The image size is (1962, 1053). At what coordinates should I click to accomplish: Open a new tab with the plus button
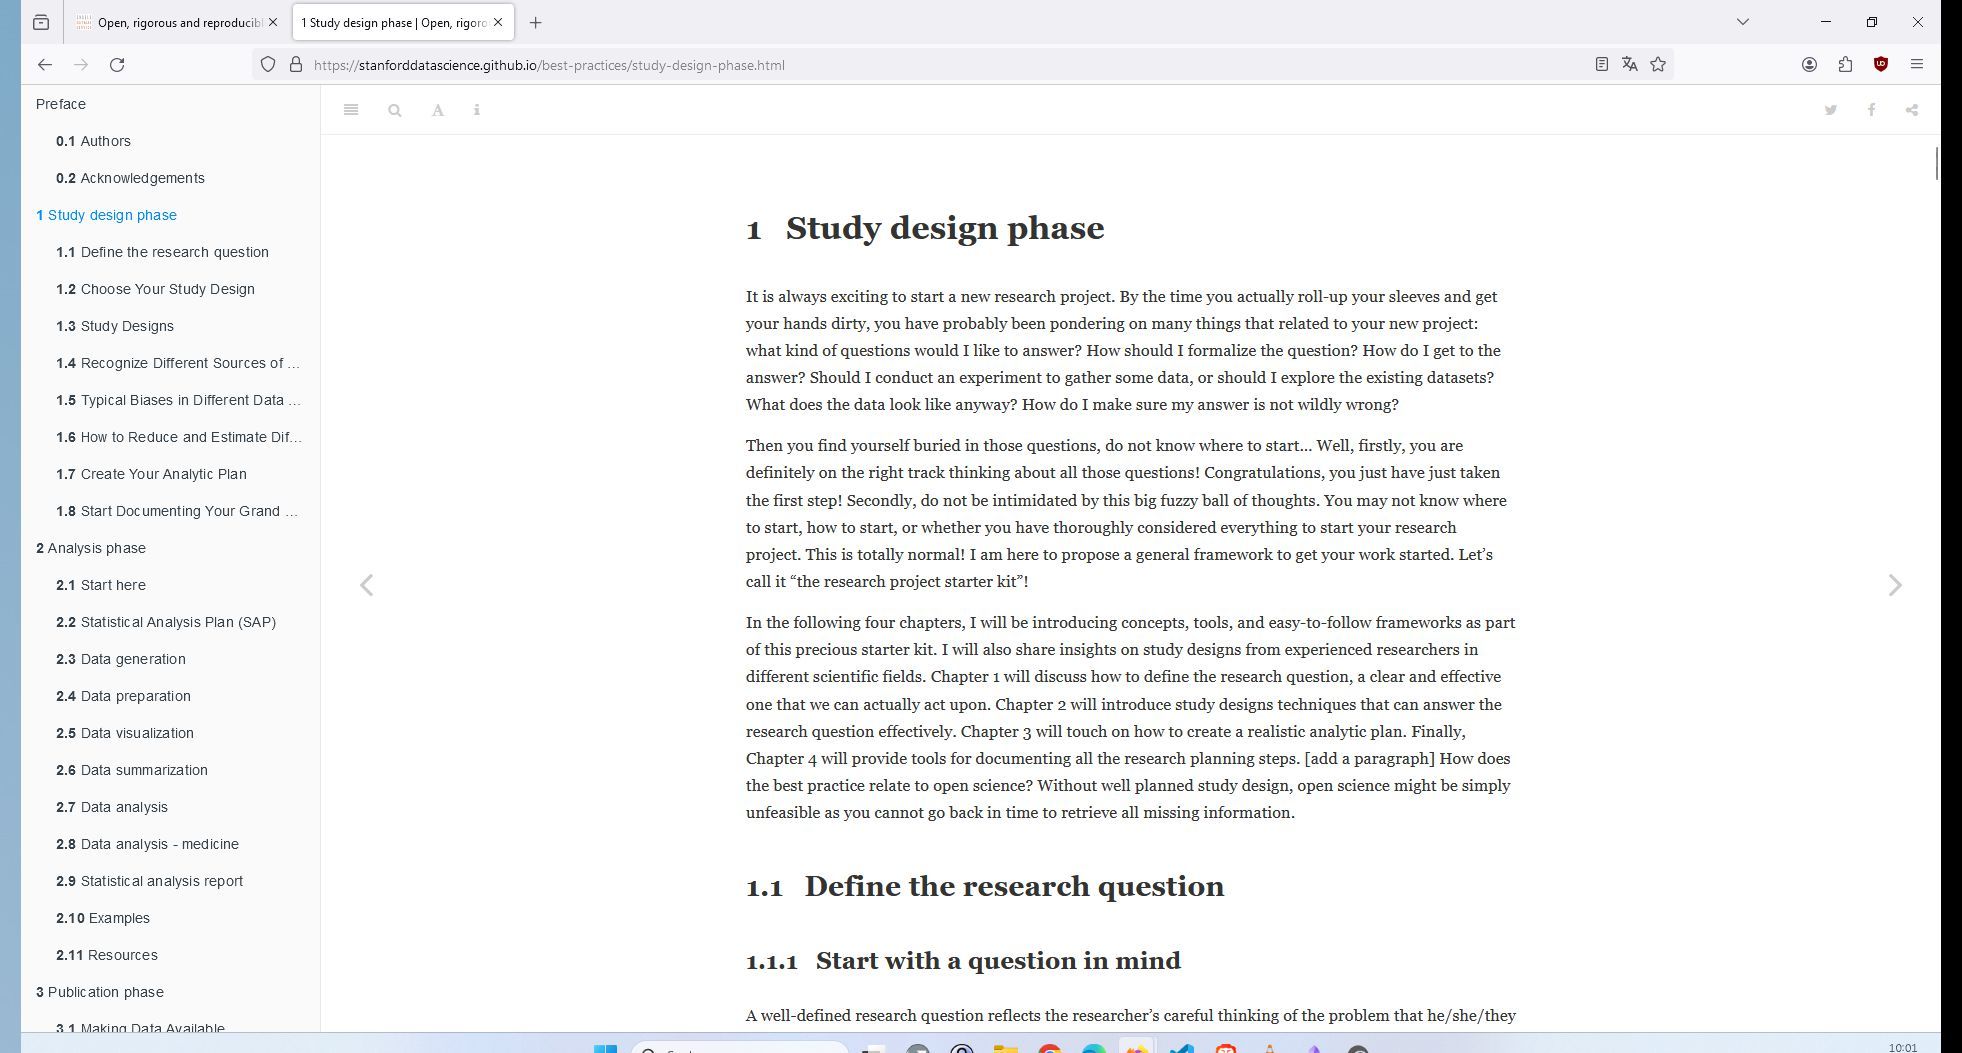pyautogui.click(x=536, y=22)
